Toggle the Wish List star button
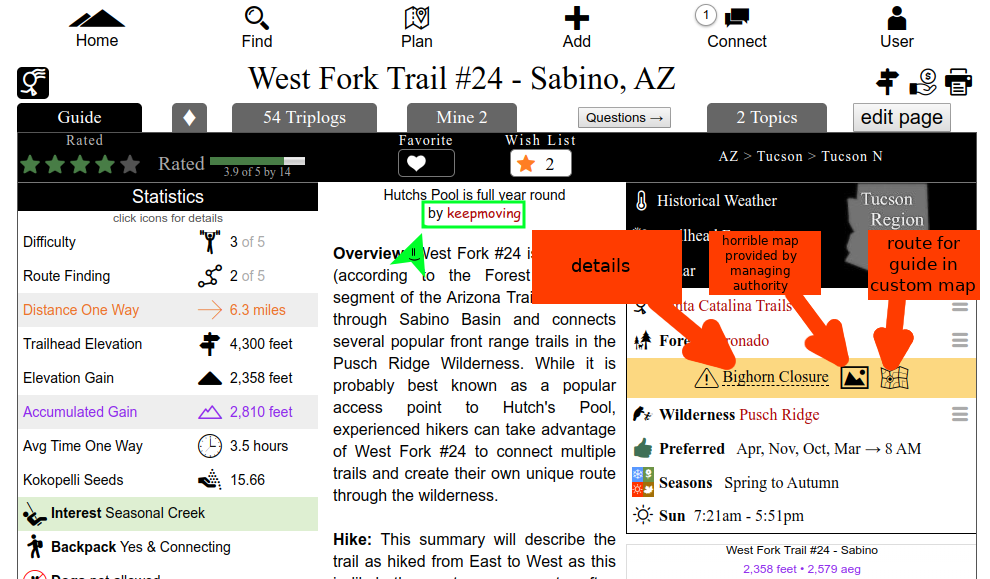 (540, 163)
